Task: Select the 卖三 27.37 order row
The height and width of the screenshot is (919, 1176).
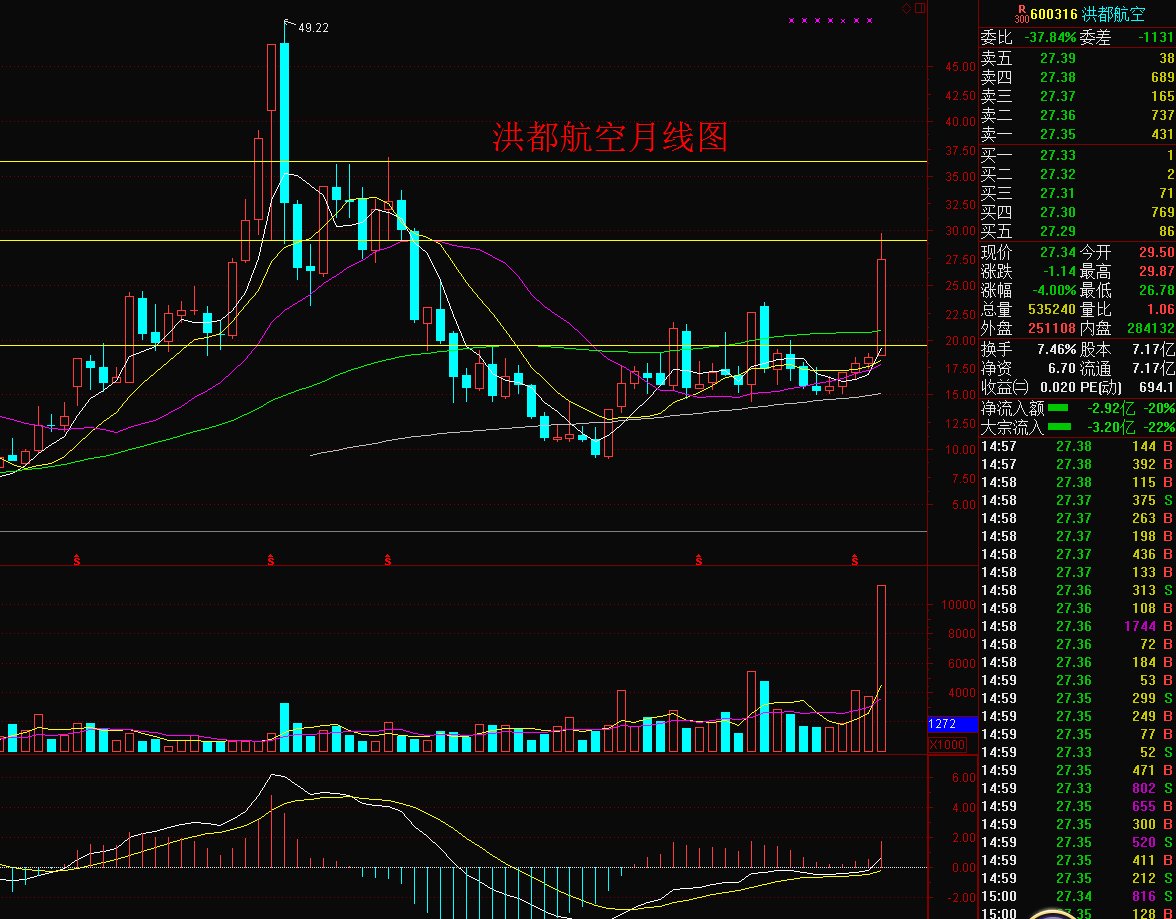Action: (1077, 96)
